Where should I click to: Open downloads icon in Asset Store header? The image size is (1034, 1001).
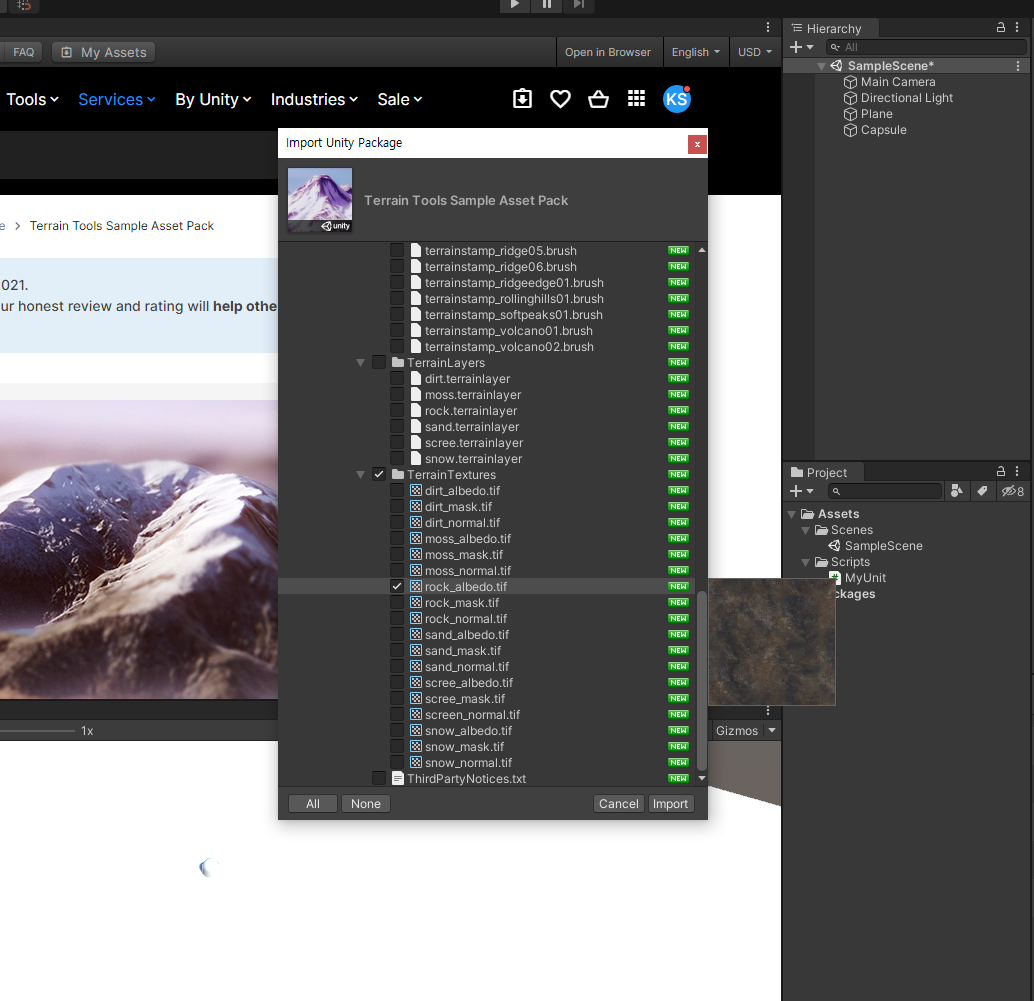tap(522, 99)
